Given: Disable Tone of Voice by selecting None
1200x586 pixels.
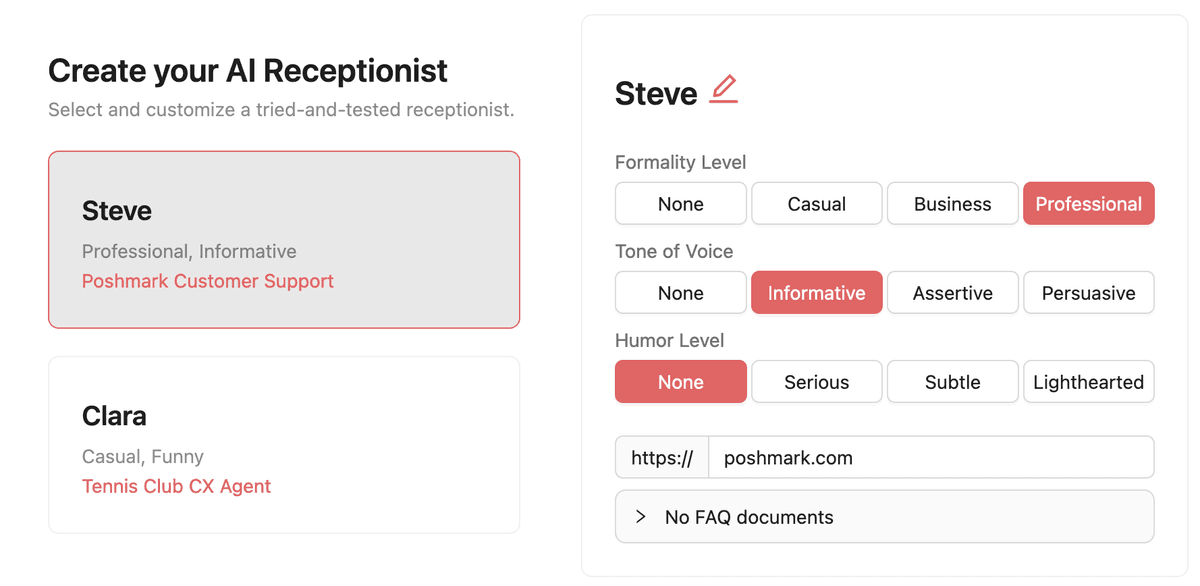Looking at the screenshot, I should click(x=680, y=292).
